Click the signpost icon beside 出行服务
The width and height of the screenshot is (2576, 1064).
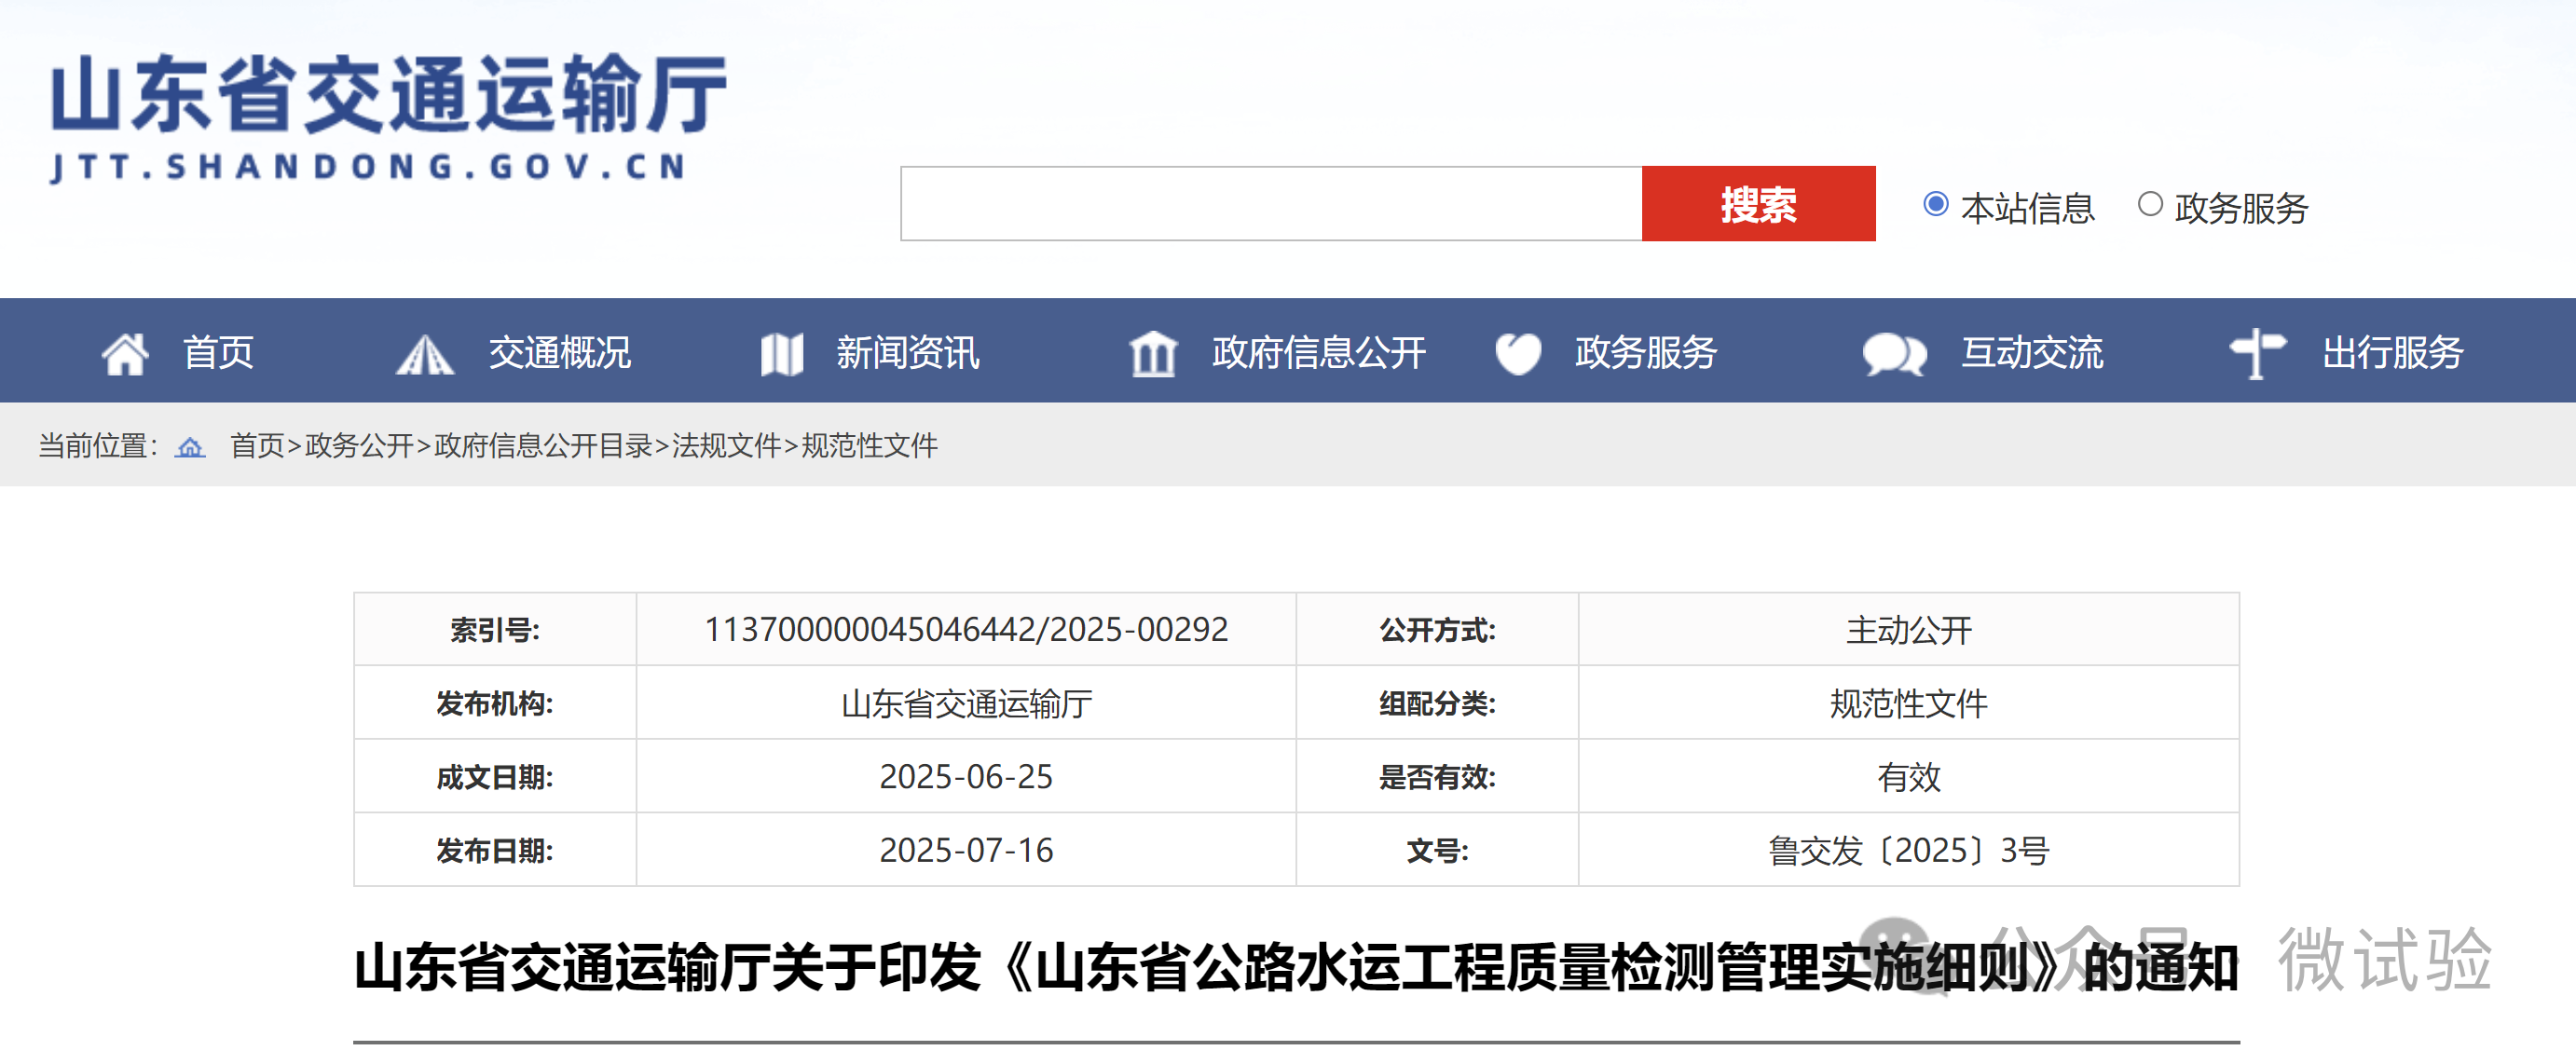tap(2257, 354)
